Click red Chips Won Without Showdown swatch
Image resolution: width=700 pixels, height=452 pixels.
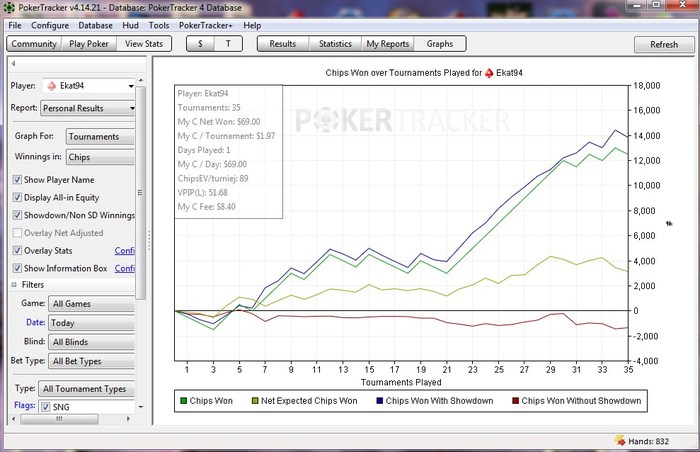[515, 401]
